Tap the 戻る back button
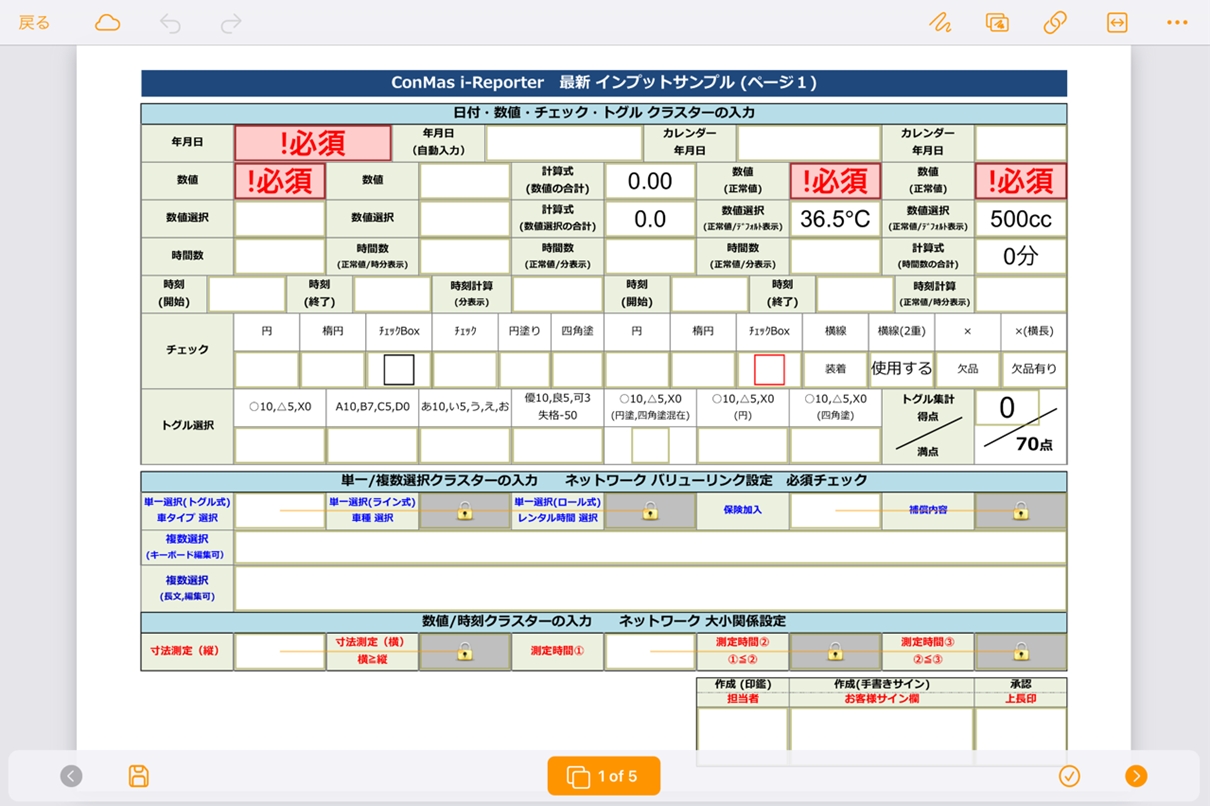Viewport: 1210px width, 806px height. pos(34,23)
